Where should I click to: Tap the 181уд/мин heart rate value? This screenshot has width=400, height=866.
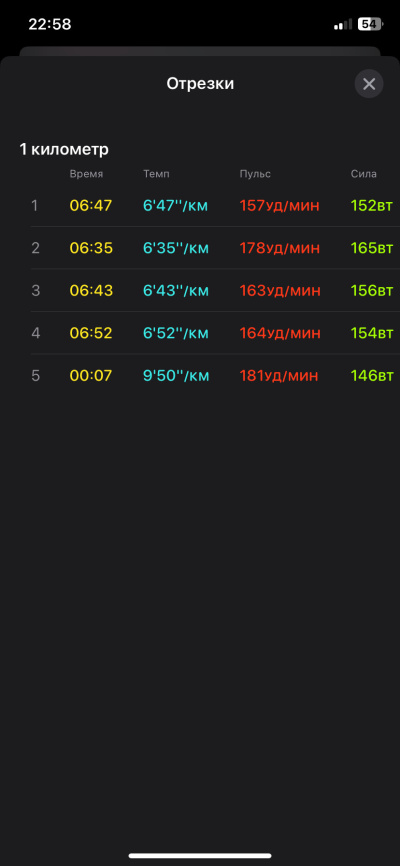pos(278,376)
